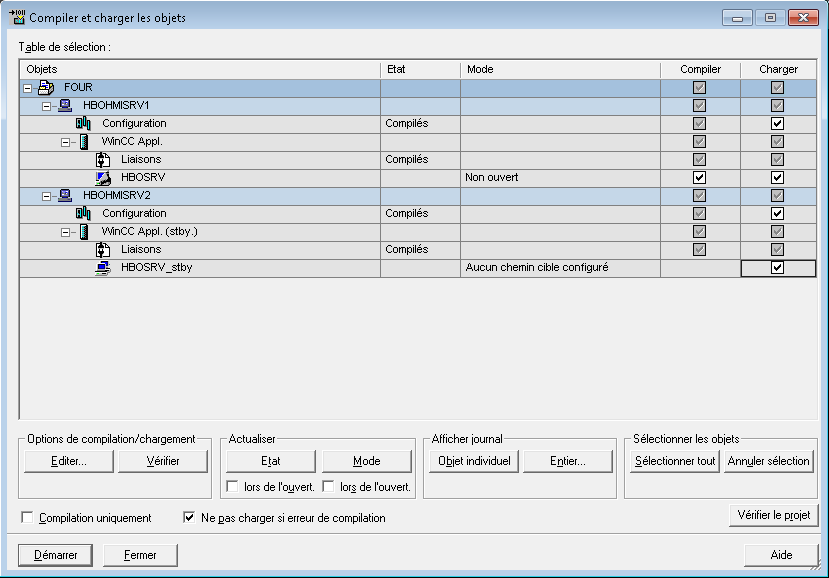Click the Etat column header
This screenshot has width=829, height=578.
[420, 69]
